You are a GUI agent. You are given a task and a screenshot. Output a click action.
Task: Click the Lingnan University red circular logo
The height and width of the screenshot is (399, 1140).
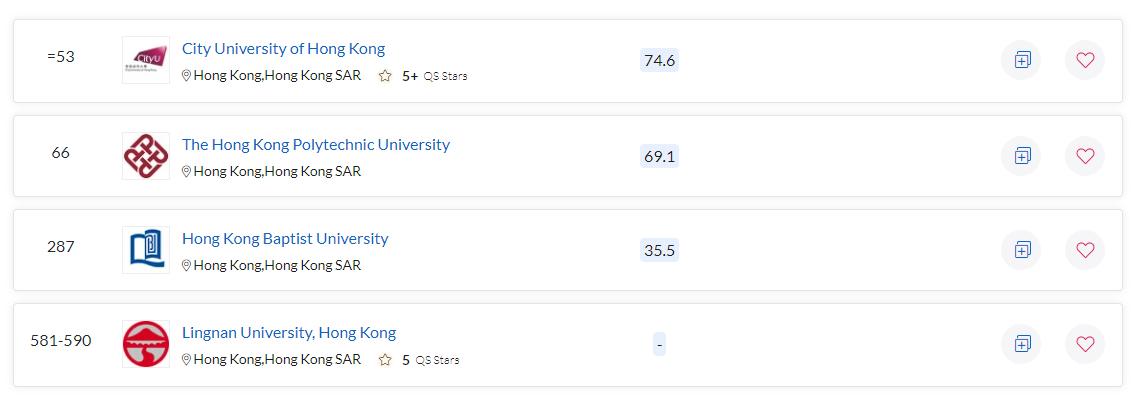145,344
